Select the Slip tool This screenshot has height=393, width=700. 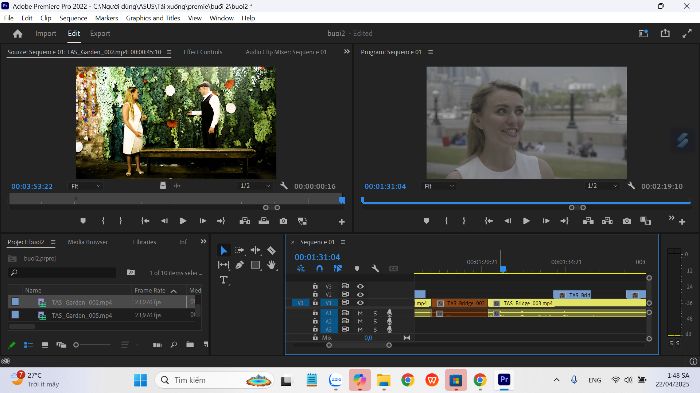click(x=224, y=265)
